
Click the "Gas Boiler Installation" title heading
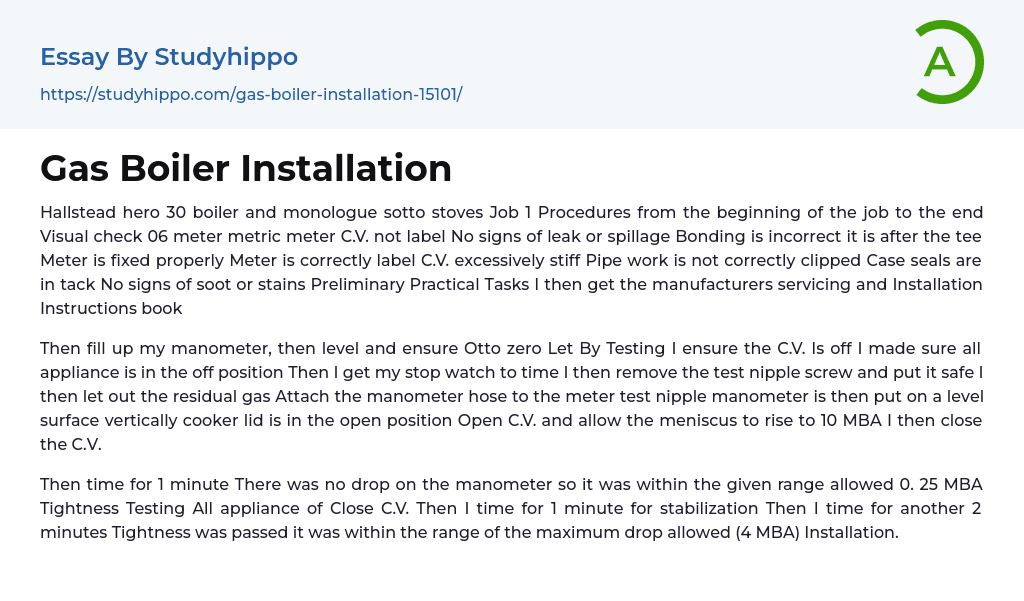click(x=246, y=168)
